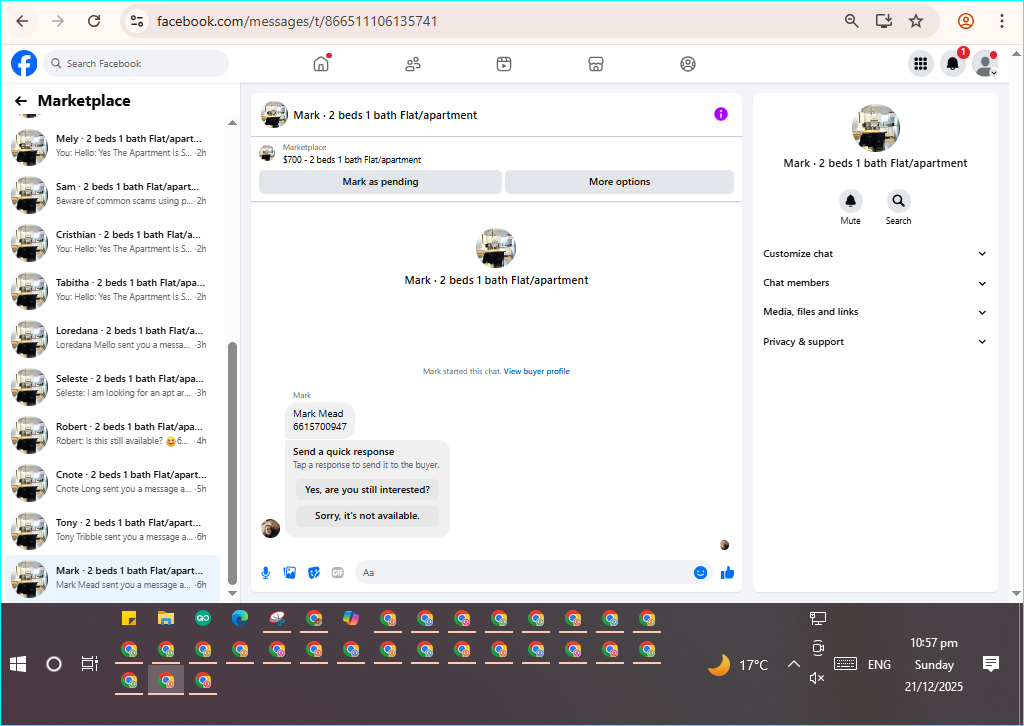
Task: Attach a photo to message
Action: pyautogui.click(x=290, y=573)
